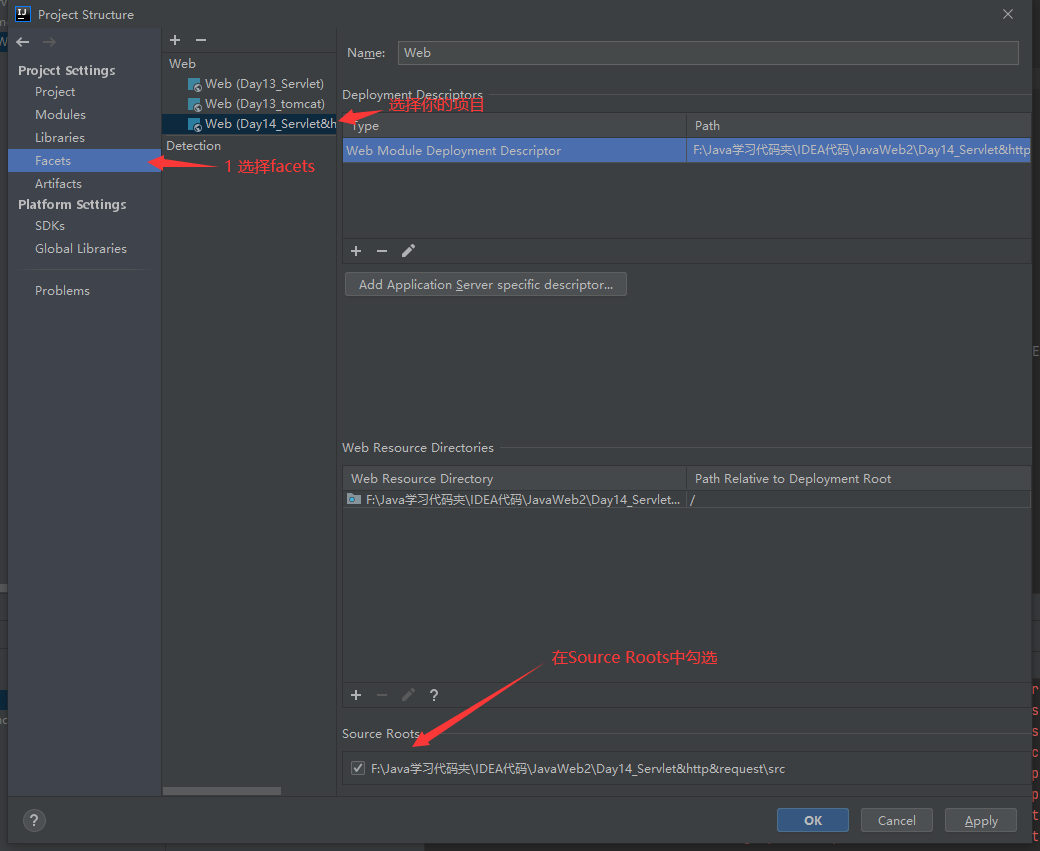Select Web (Day13_Servlet) facet

[x=264, y=84]
